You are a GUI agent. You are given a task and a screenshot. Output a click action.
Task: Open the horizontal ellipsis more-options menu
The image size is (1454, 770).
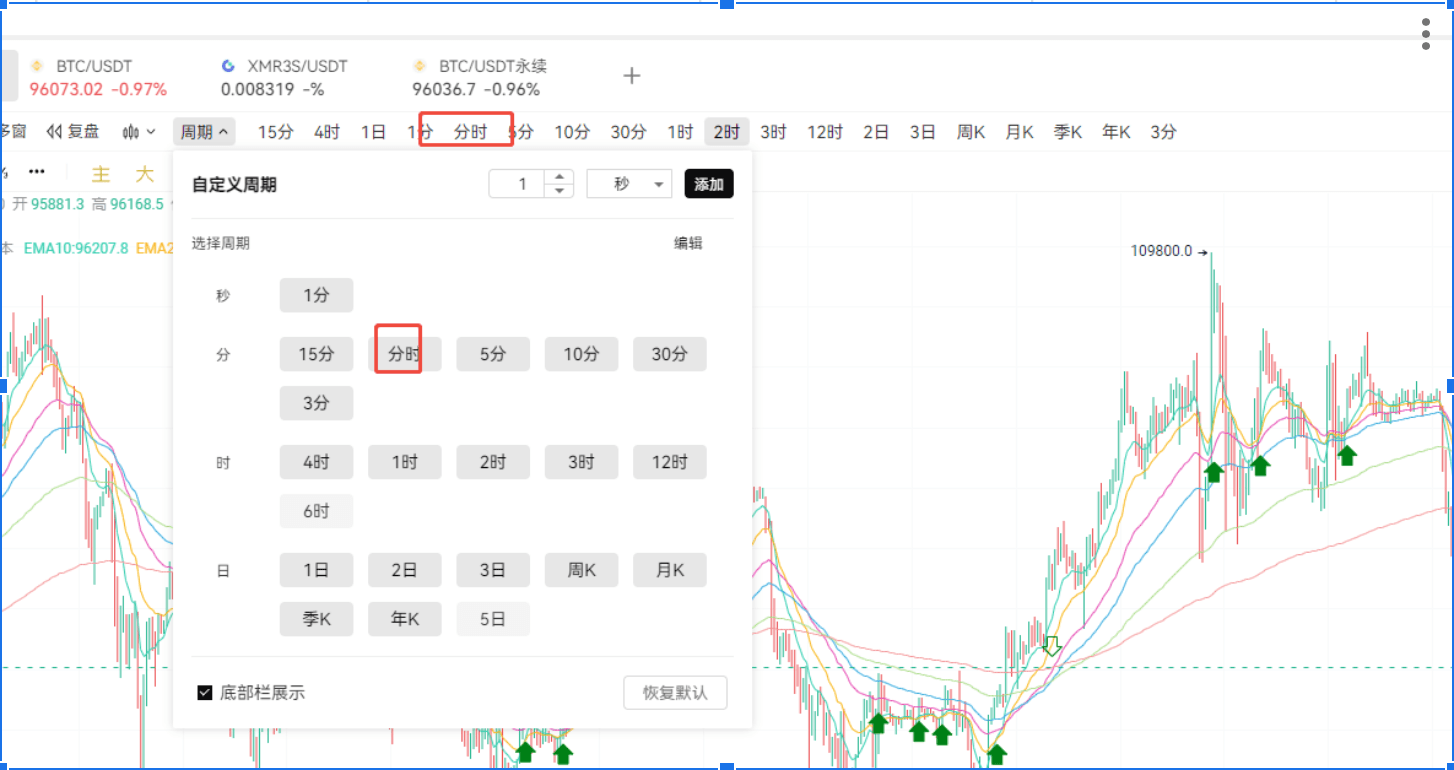[x=37, y=172]
